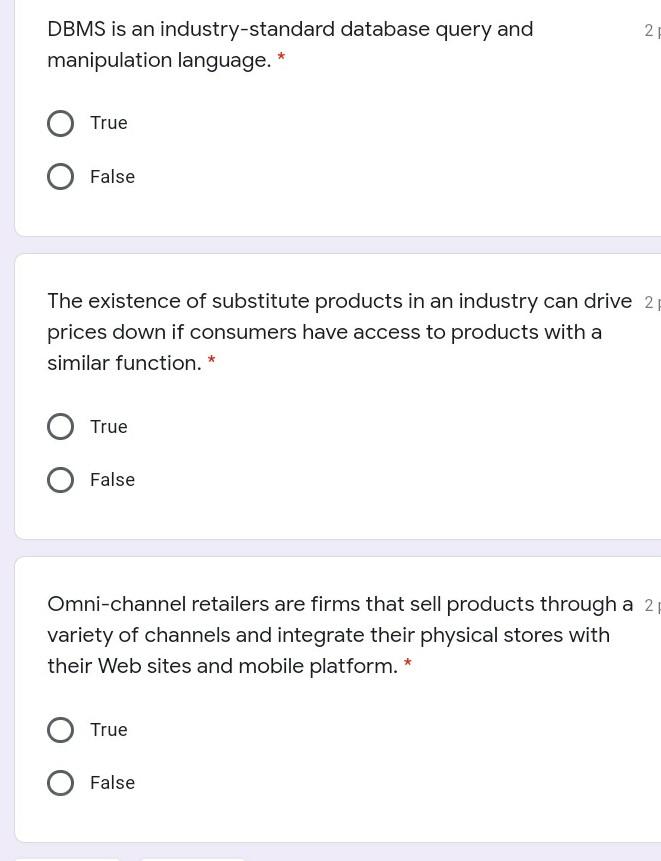
Task: Click "True" label text under substitute products question
Action: pos(109,427)
